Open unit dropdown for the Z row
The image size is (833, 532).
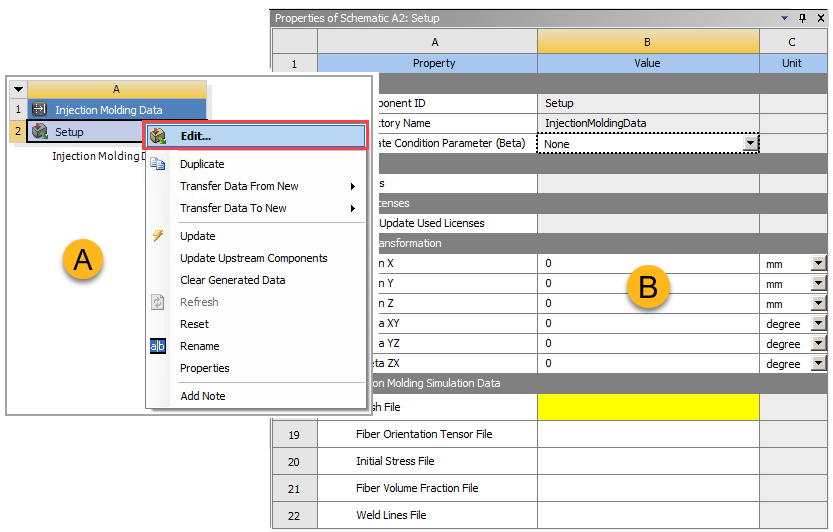click(x=818, y=304)
